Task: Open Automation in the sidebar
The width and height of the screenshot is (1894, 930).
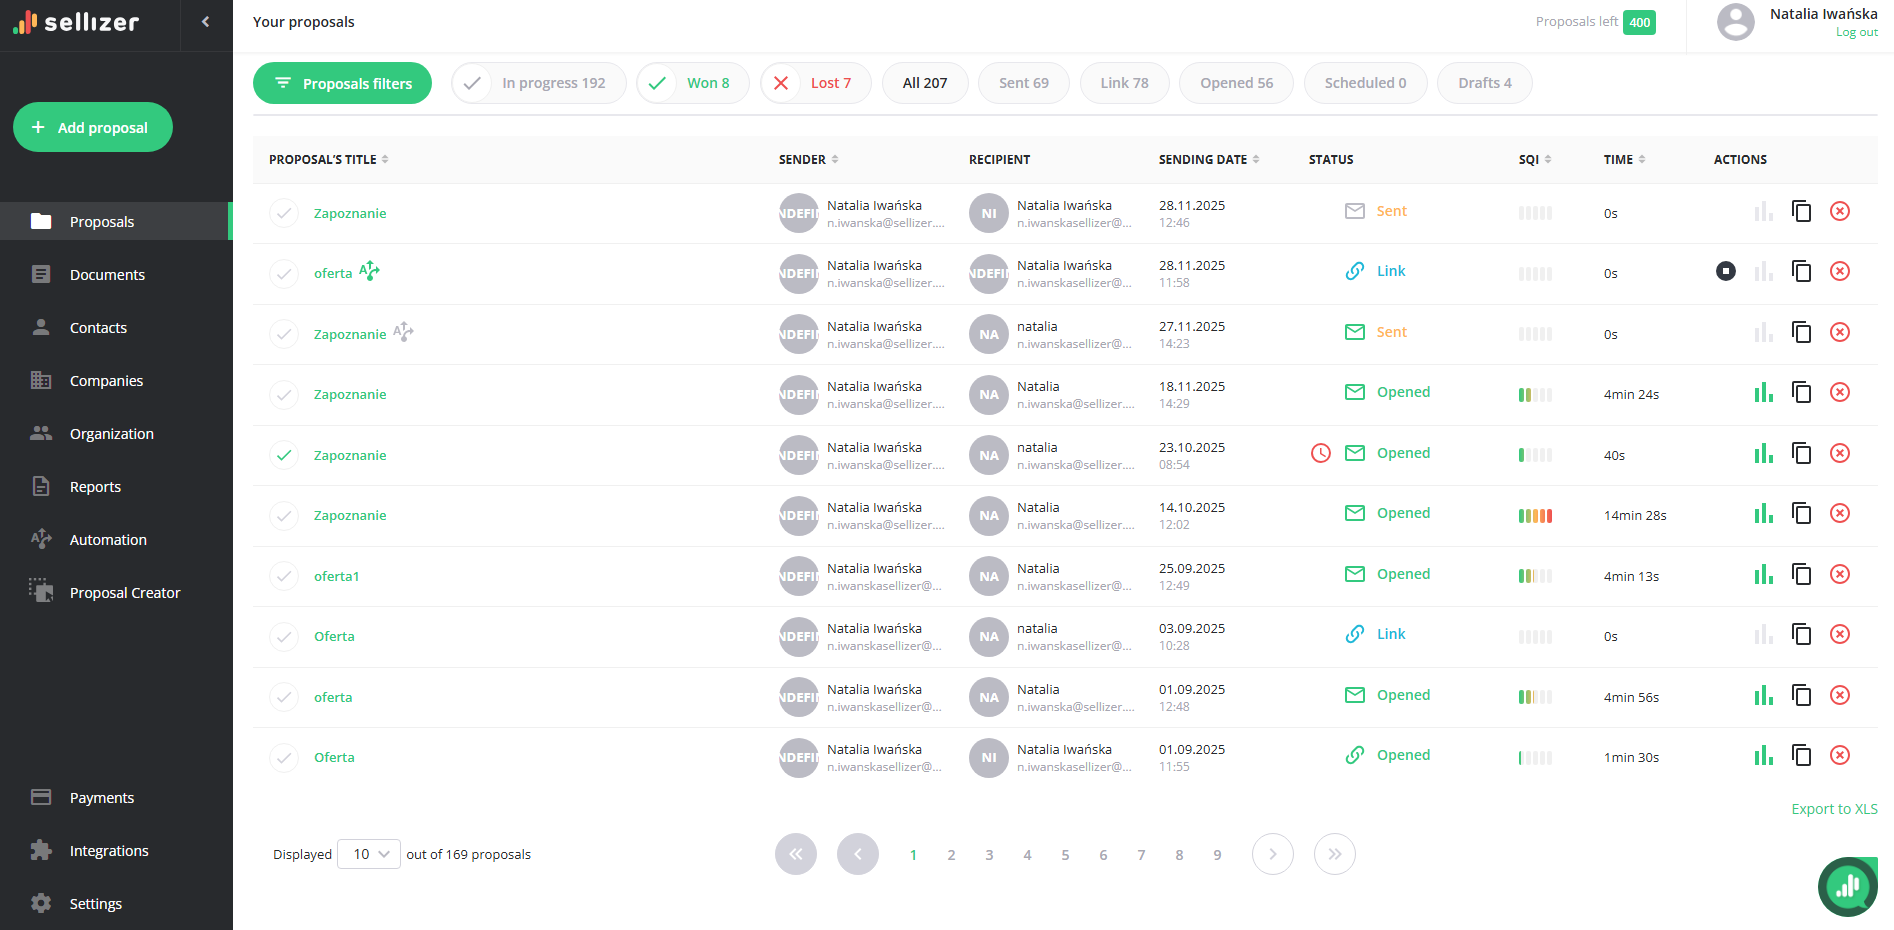Action: click(x=108, y=540)
